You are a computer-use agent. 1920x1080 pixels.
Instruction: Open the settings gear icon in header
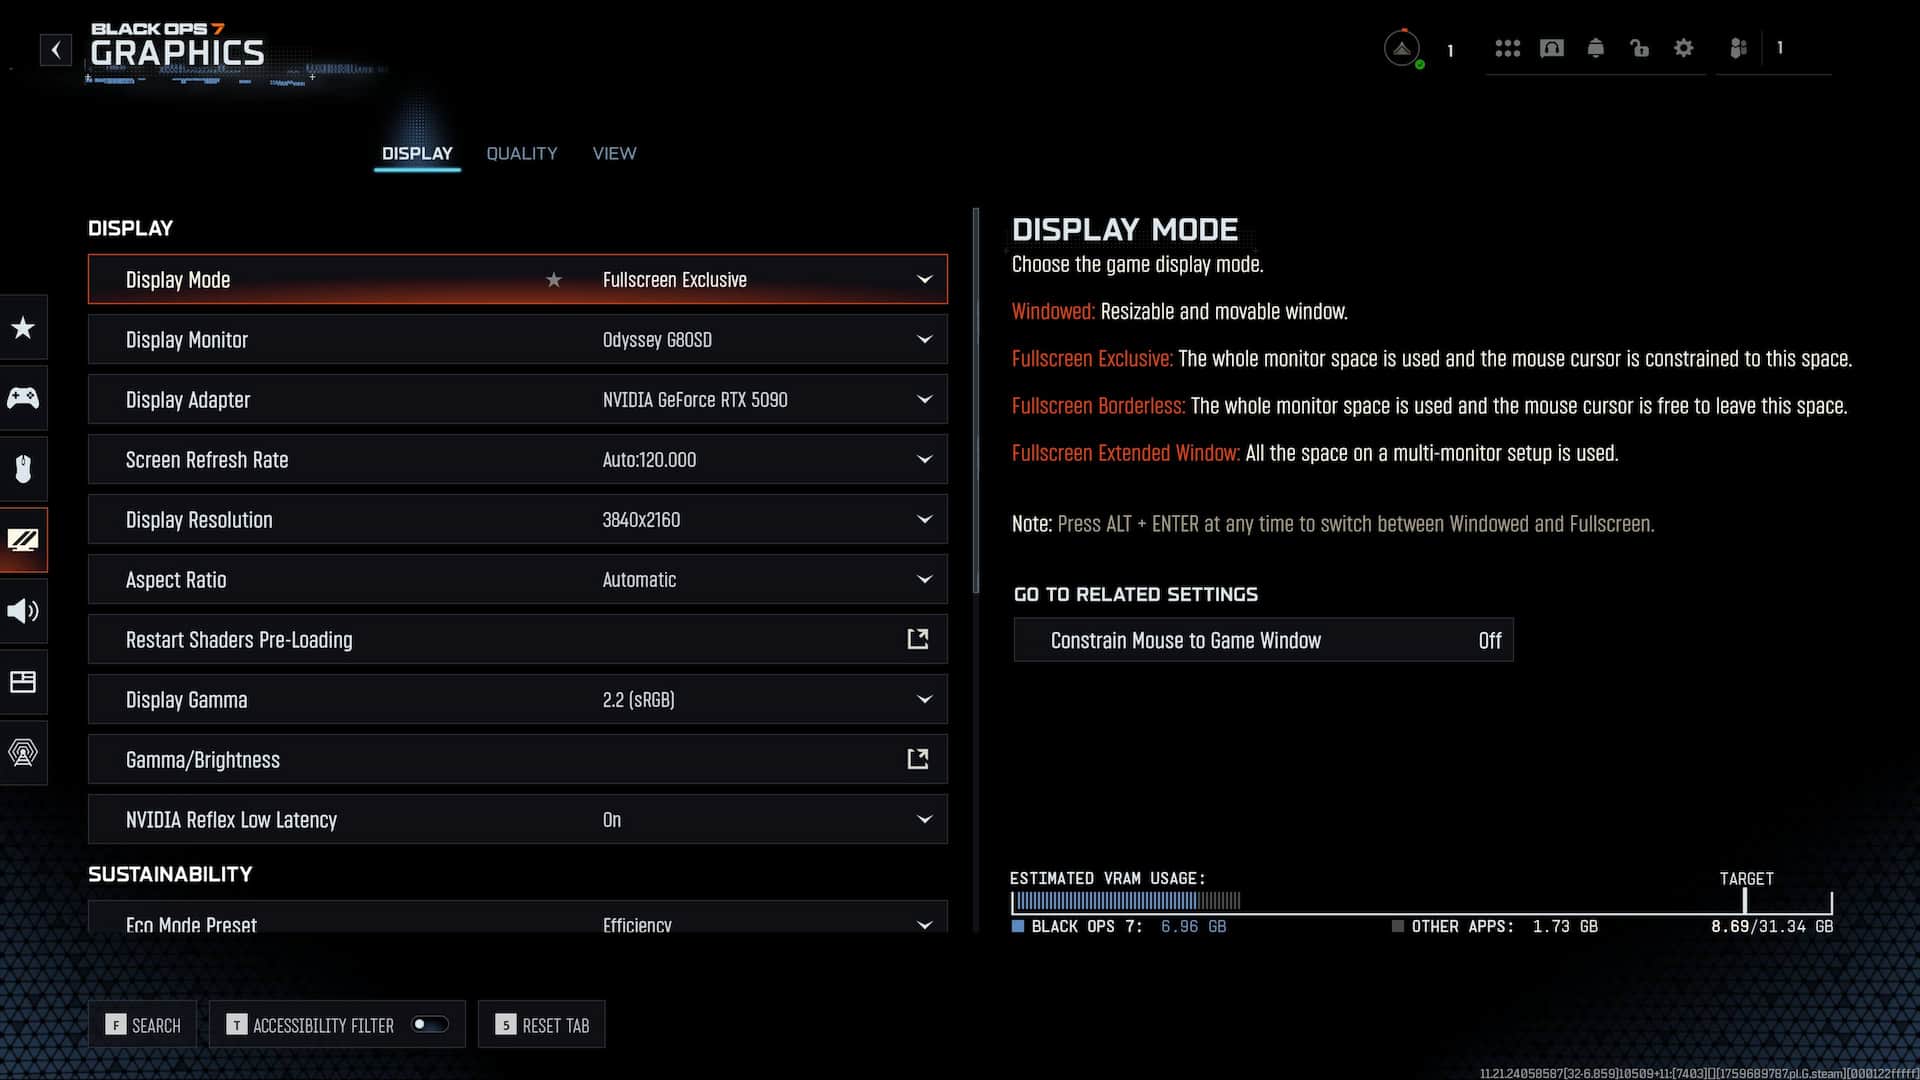click(x=1683, y=48)
